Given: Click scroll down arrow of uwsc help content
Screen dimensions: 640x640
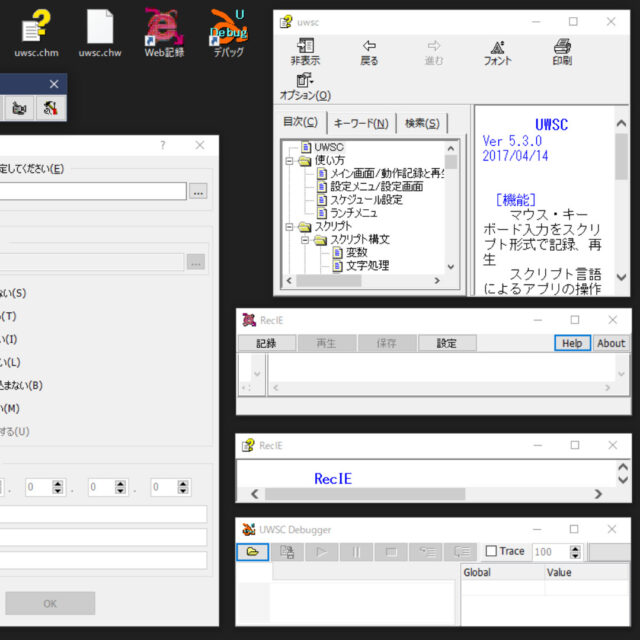Looking at the screenshot, I should point(621,277).
